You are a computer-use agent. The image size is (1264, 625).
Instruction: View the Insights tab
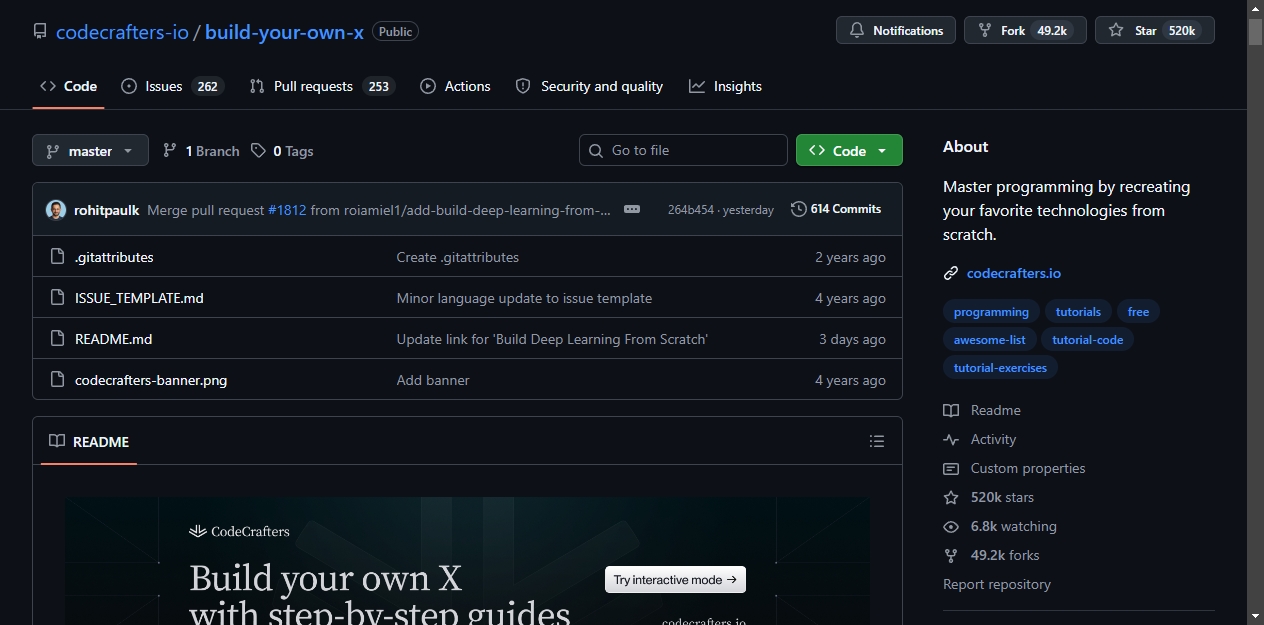coord(725,86)
